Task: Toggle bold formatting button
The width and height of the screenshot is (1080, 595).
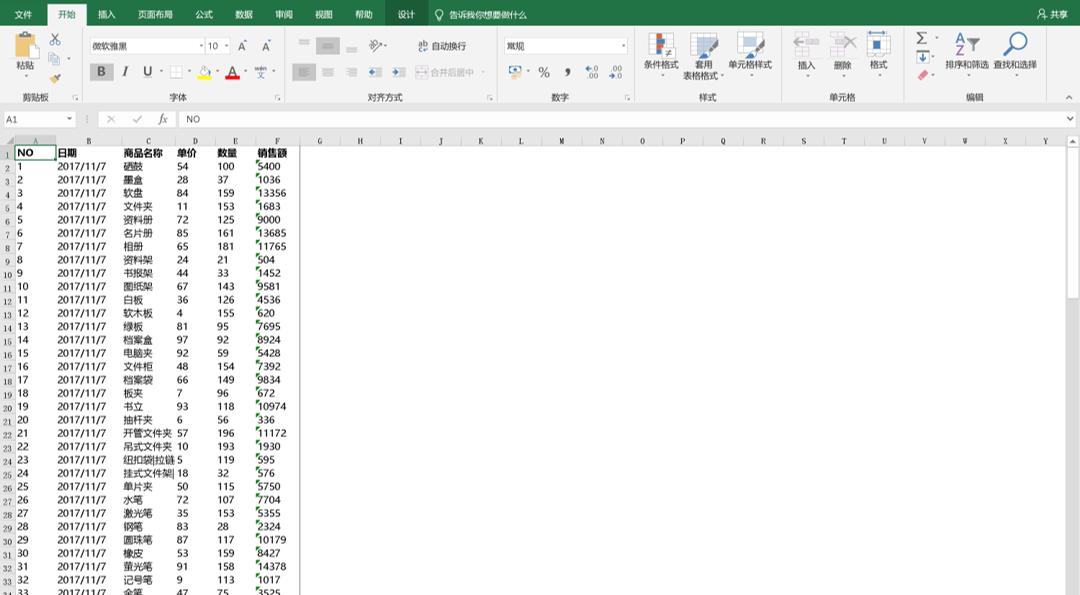Action: point(101,72)
